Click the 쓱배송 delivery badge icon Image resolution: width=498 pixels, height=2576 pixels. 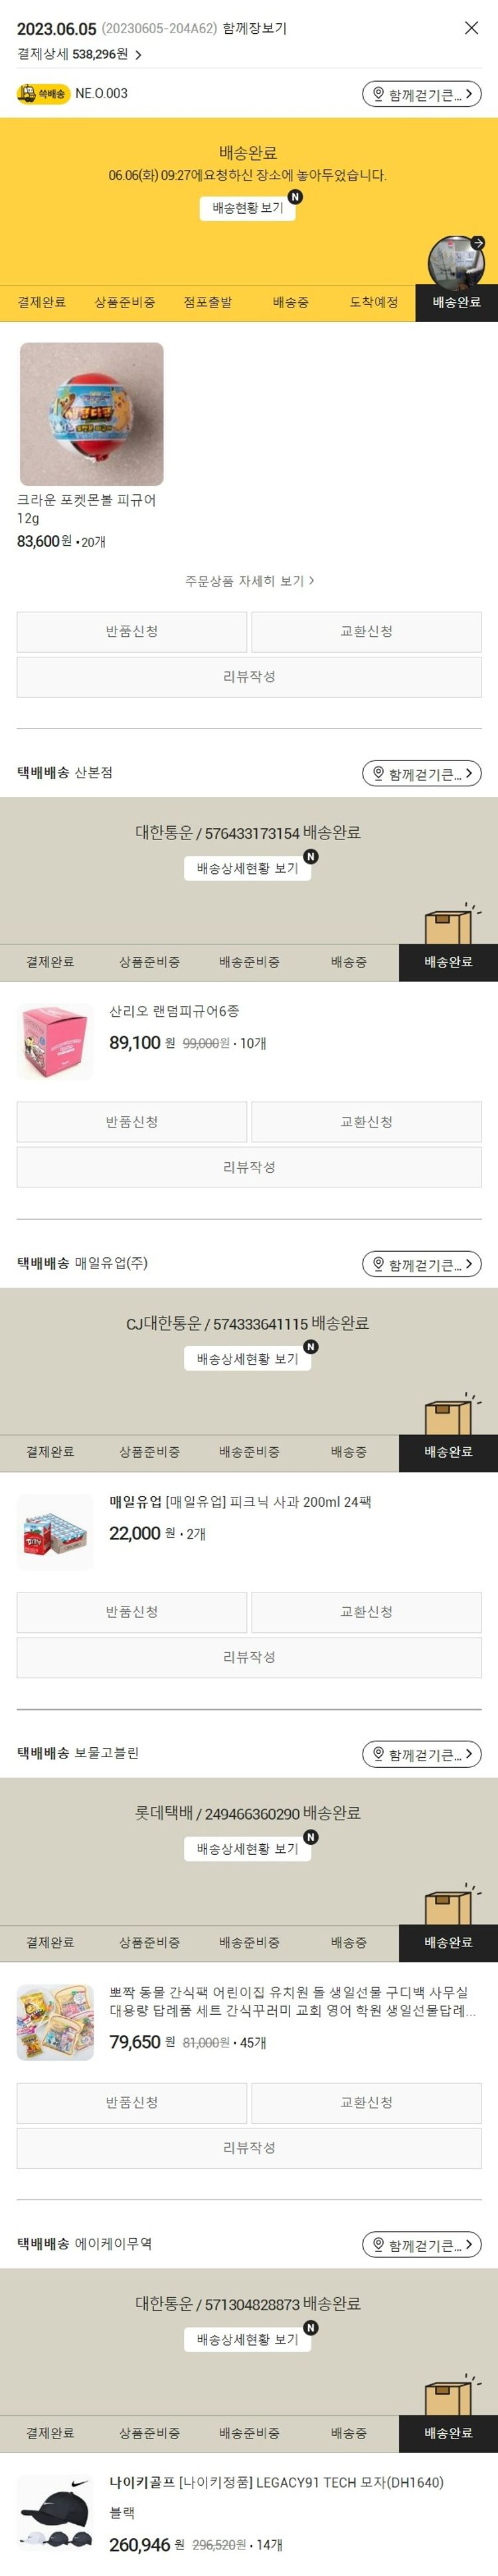click(43, 94)
